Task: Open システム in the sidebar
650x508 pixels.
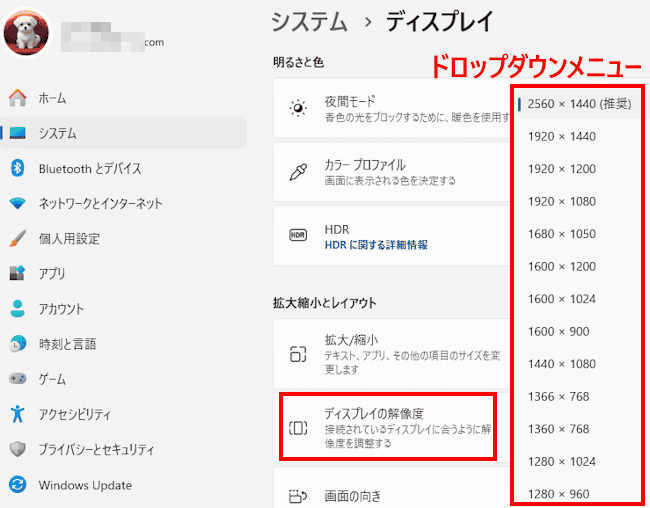Action: pos(58,133)
